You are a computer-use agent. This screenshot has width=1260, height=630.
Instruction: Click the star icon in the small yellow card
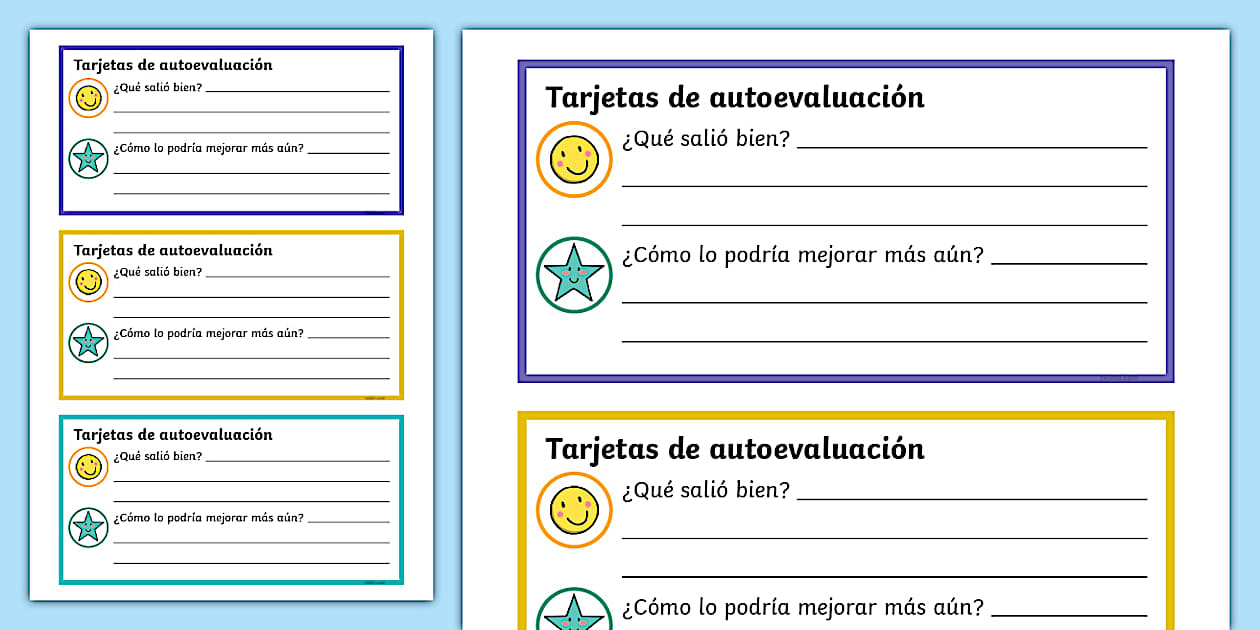tap(88, 343)
